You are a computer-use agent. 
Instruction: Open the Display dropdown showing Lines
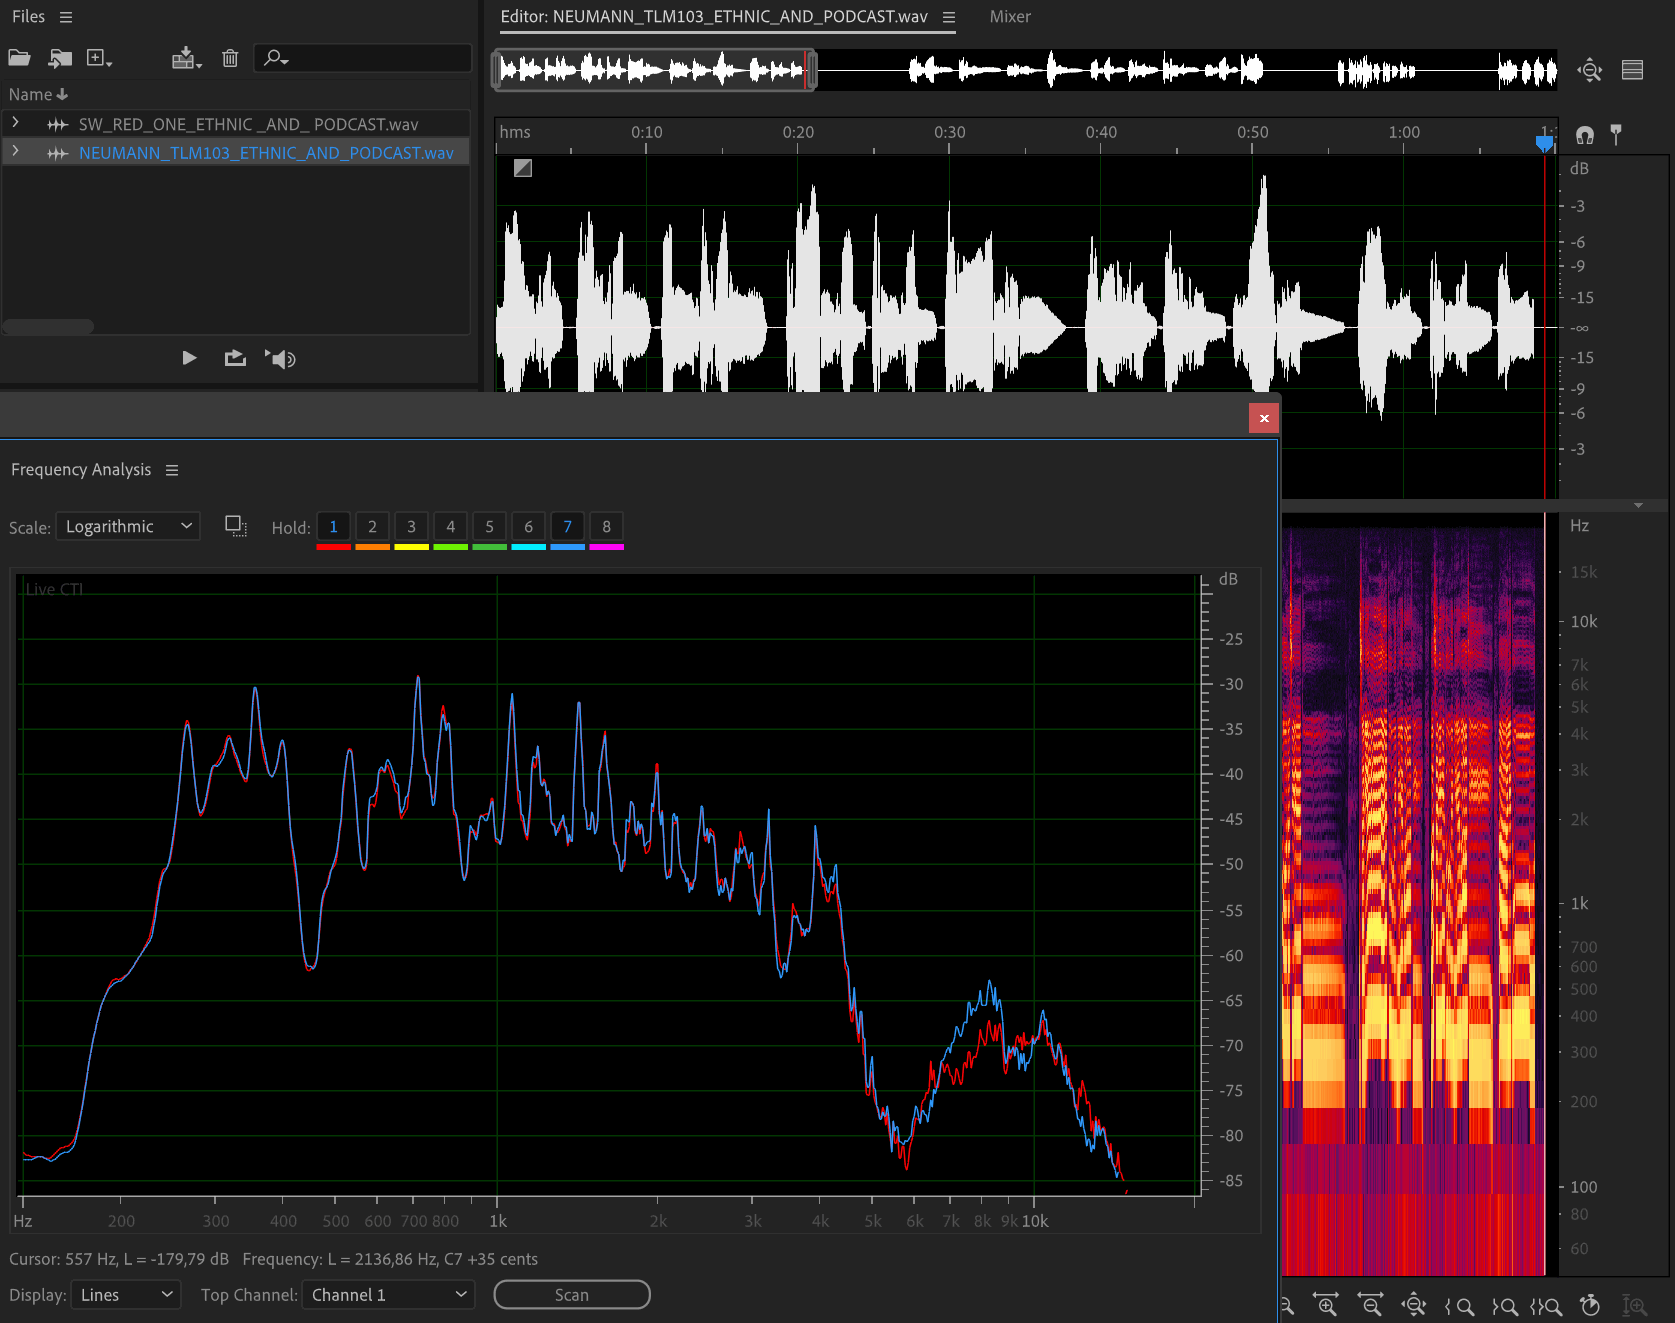click(x=126, y=1295)
